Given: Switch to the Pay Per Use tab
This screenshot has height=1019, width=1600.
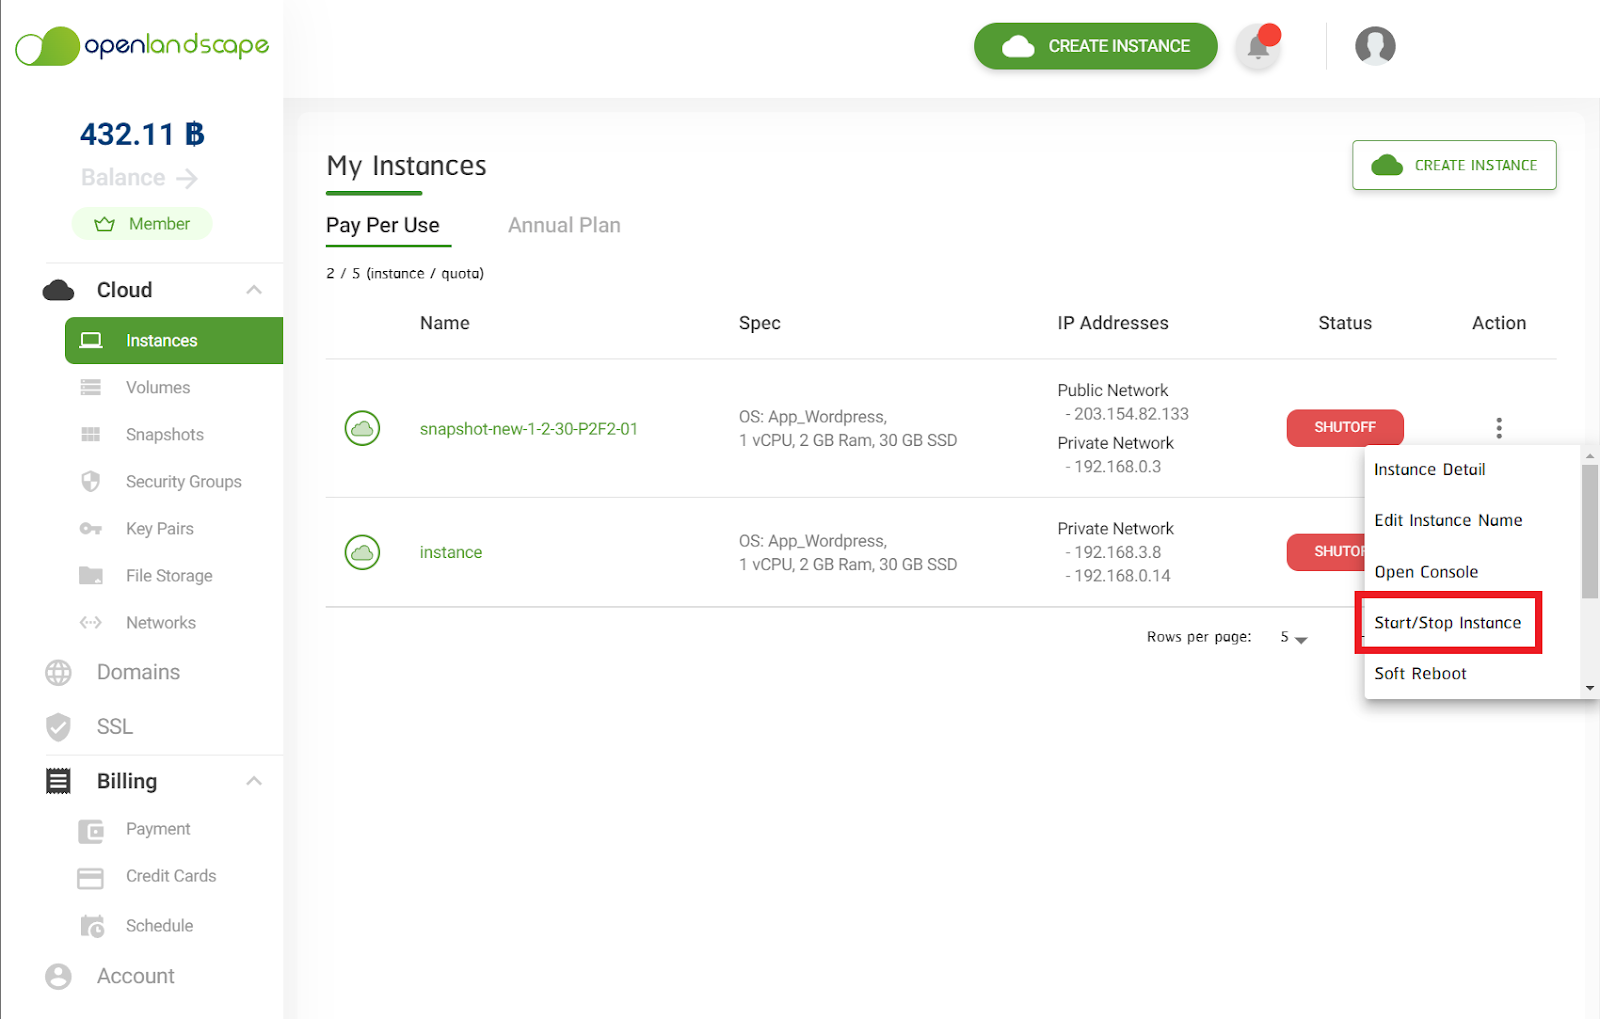Looking at the screenshot, I should pyautogui.click(x=383, y=225).
